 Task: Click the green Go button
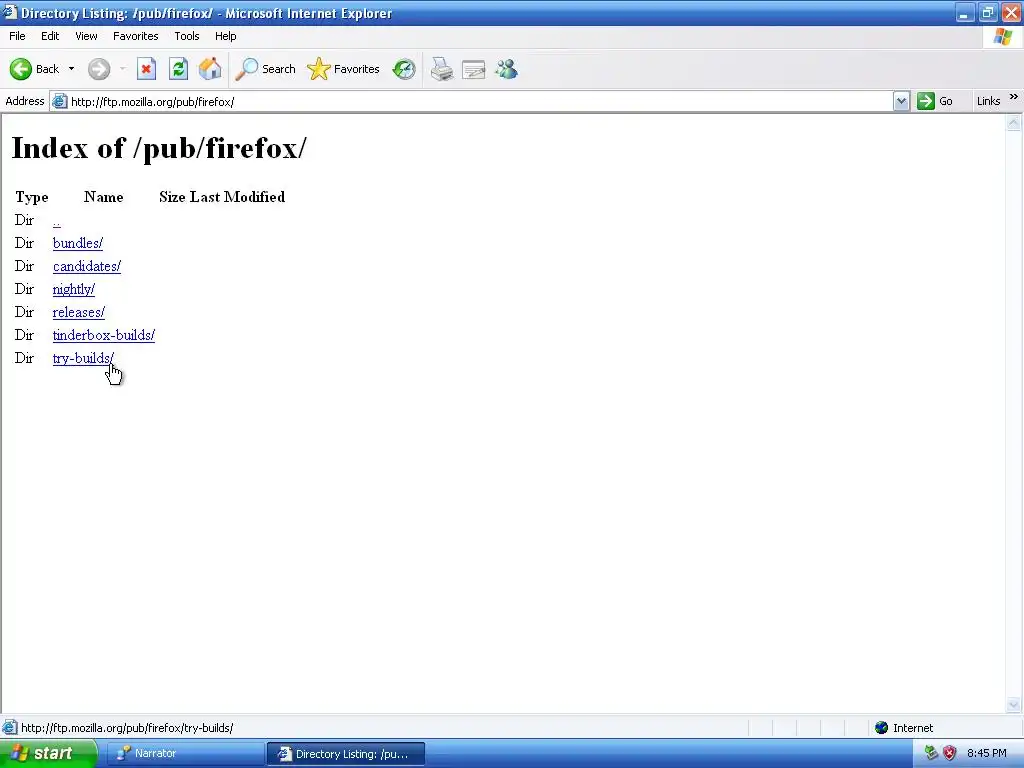tap(935, 101)
